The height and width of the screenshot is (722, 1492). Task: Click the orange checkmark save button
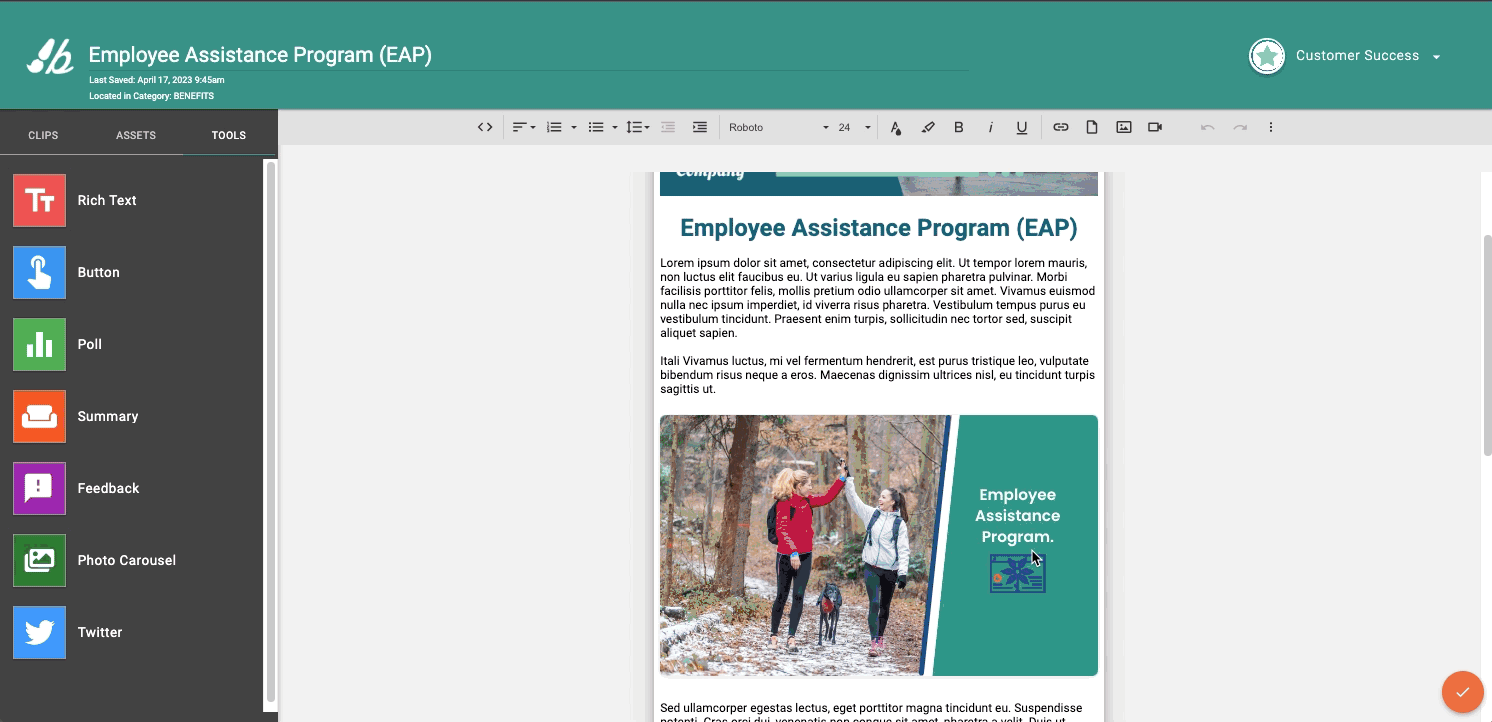click(x=1462, y=691)
